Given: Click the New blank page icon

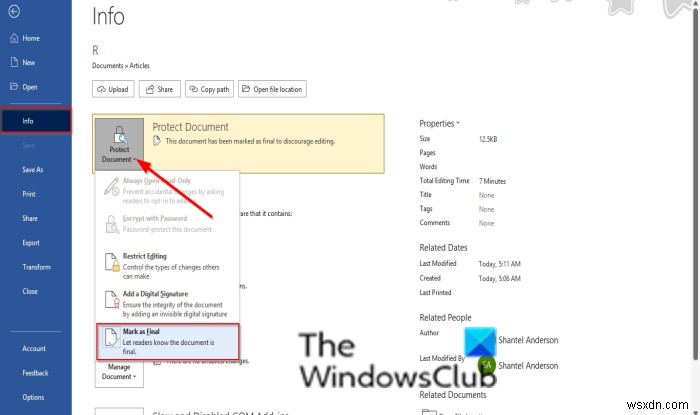Looking at the screenshot, I should (x=14, y=62).
